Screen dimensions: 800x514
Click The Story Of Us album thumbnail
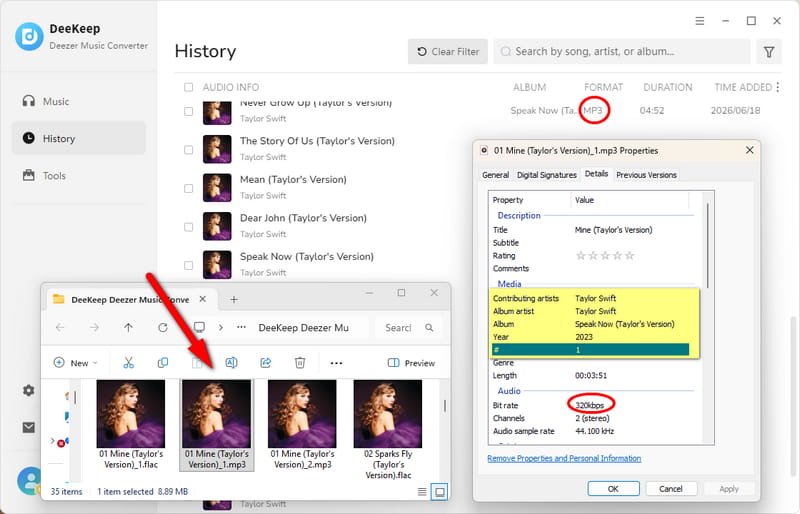click(217, 149)
